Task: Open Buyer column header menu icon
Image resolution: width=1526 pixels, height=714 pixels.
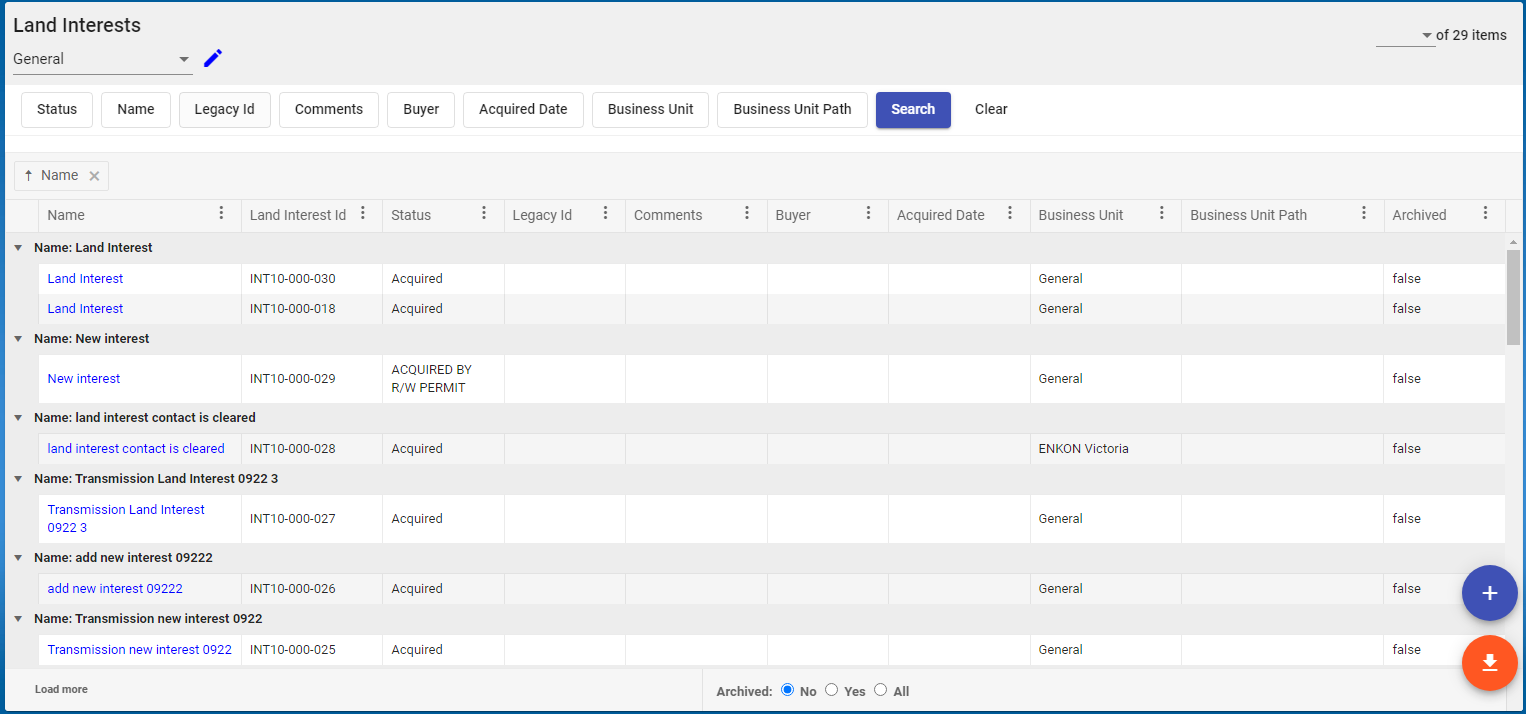Action: (x=868, y=214)
